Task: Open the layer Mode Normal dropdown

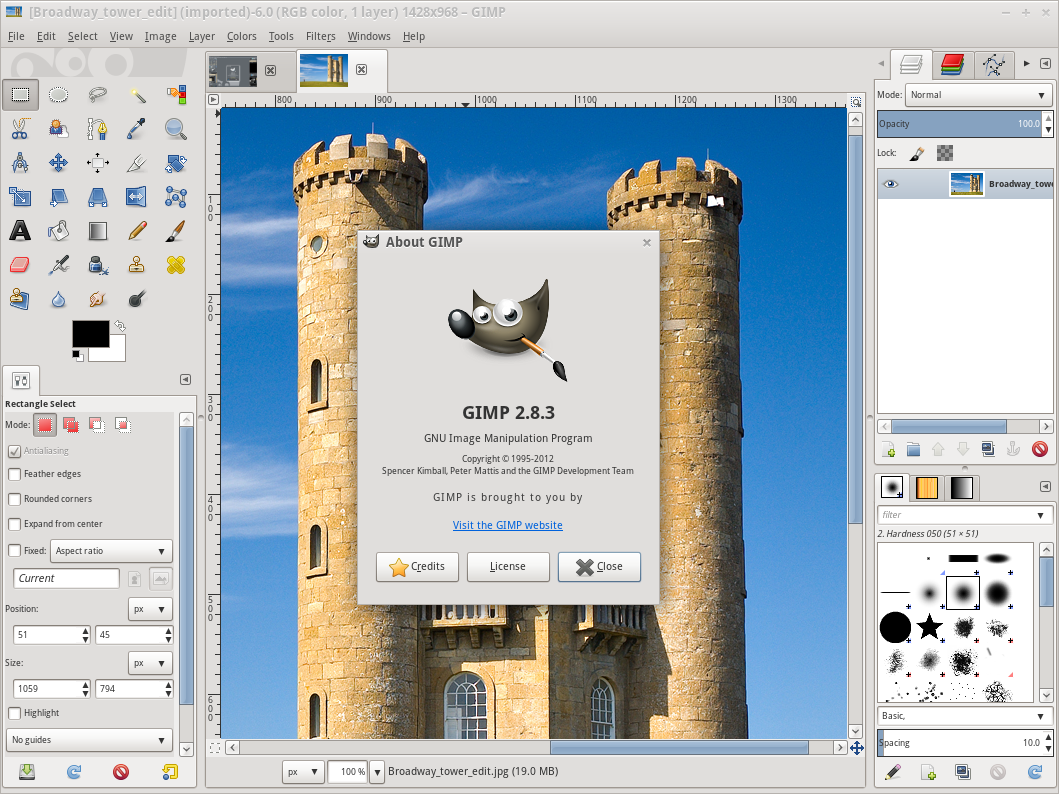Action: click(x=979, y=95)
